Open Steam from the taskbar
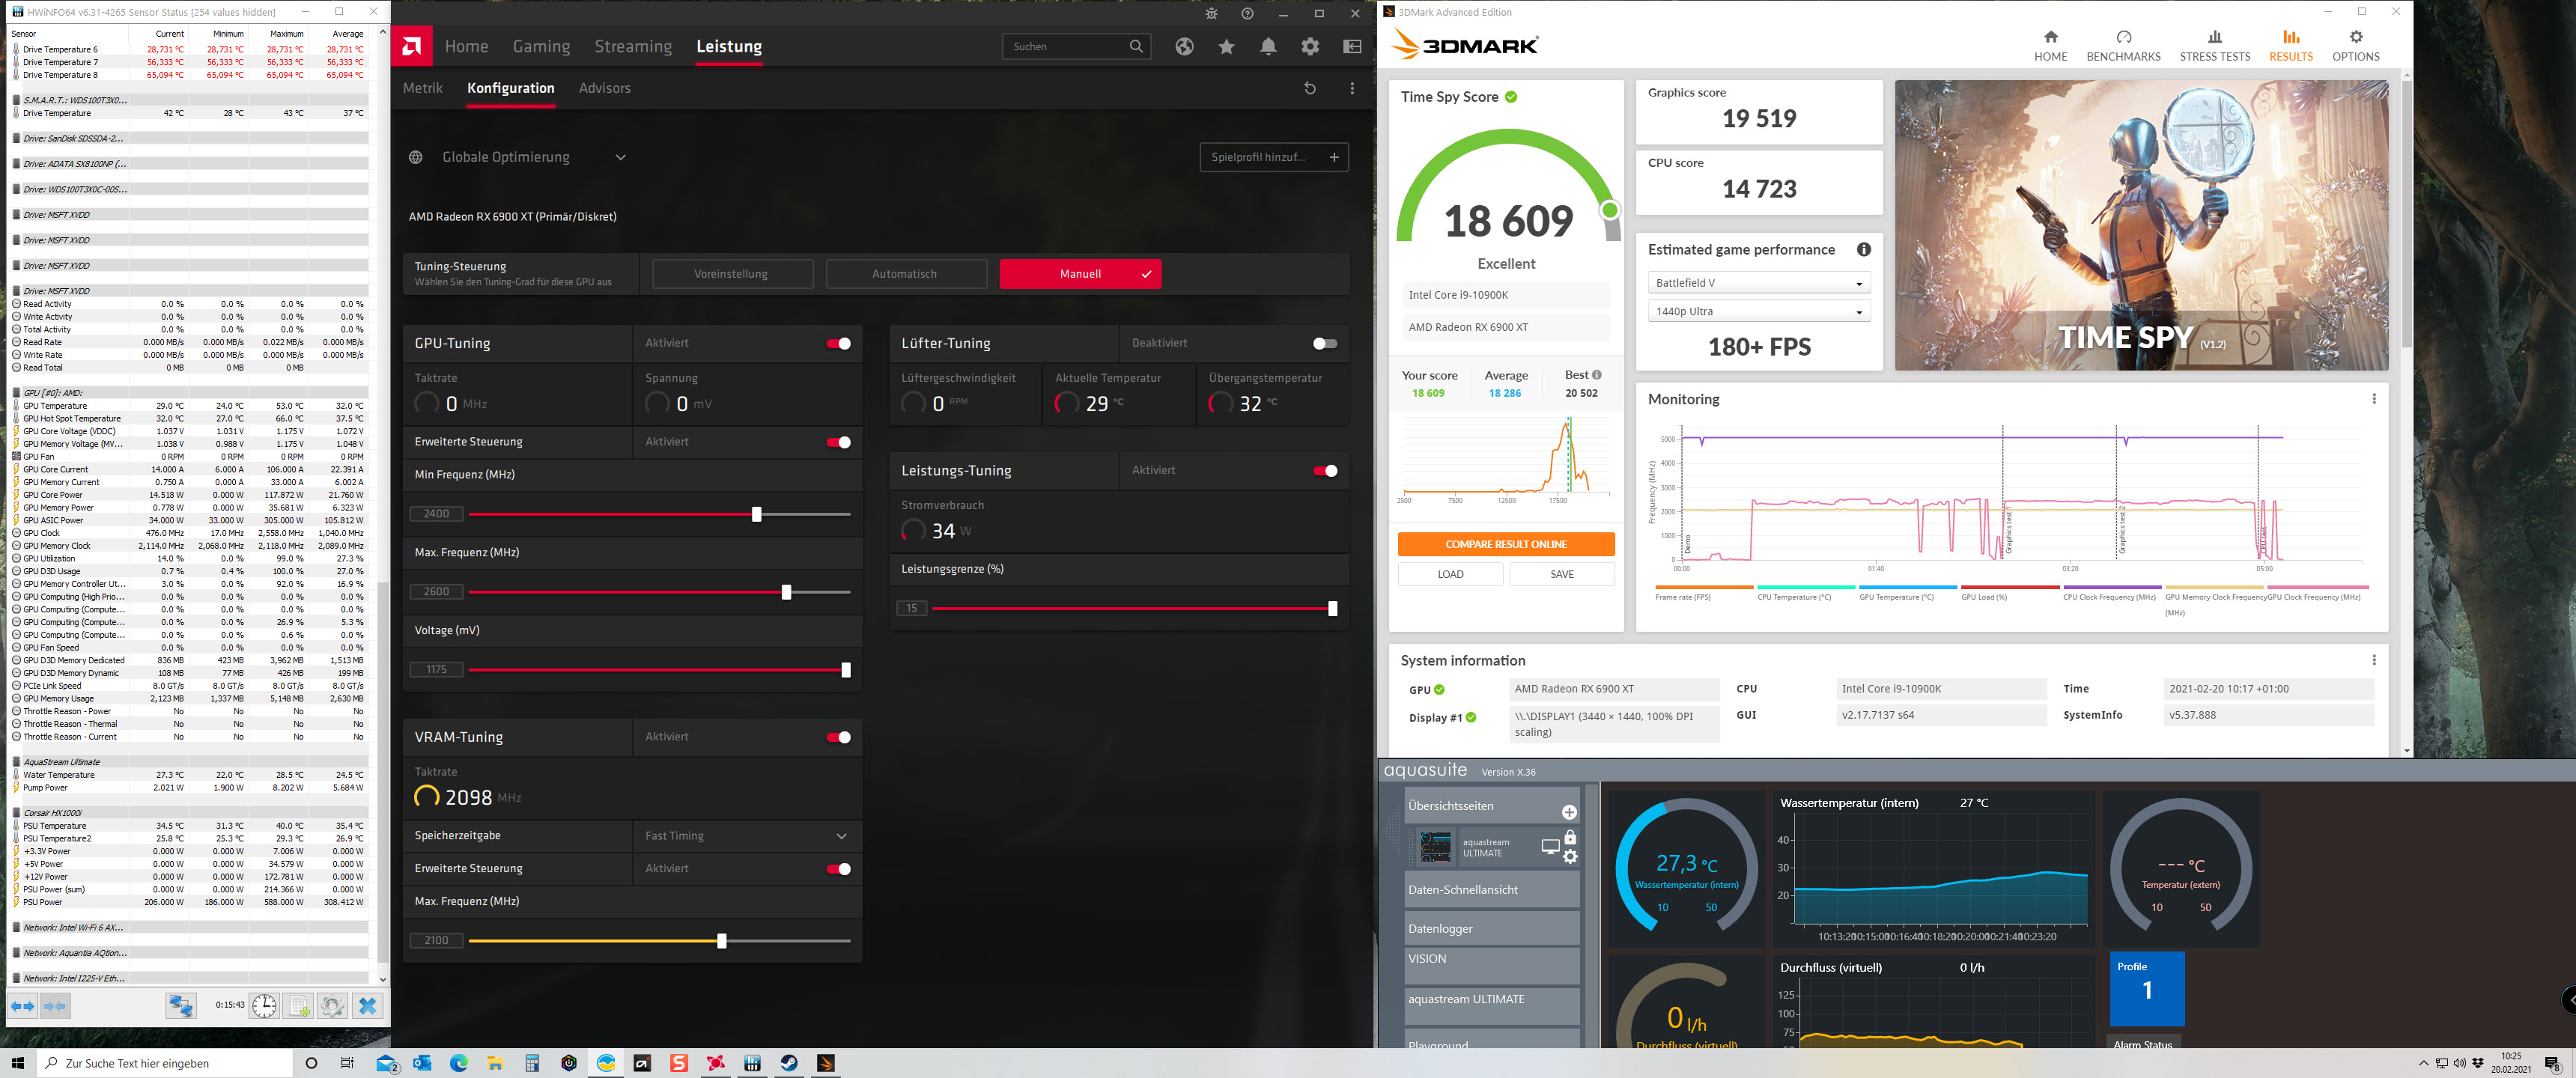 (789, 1063)
